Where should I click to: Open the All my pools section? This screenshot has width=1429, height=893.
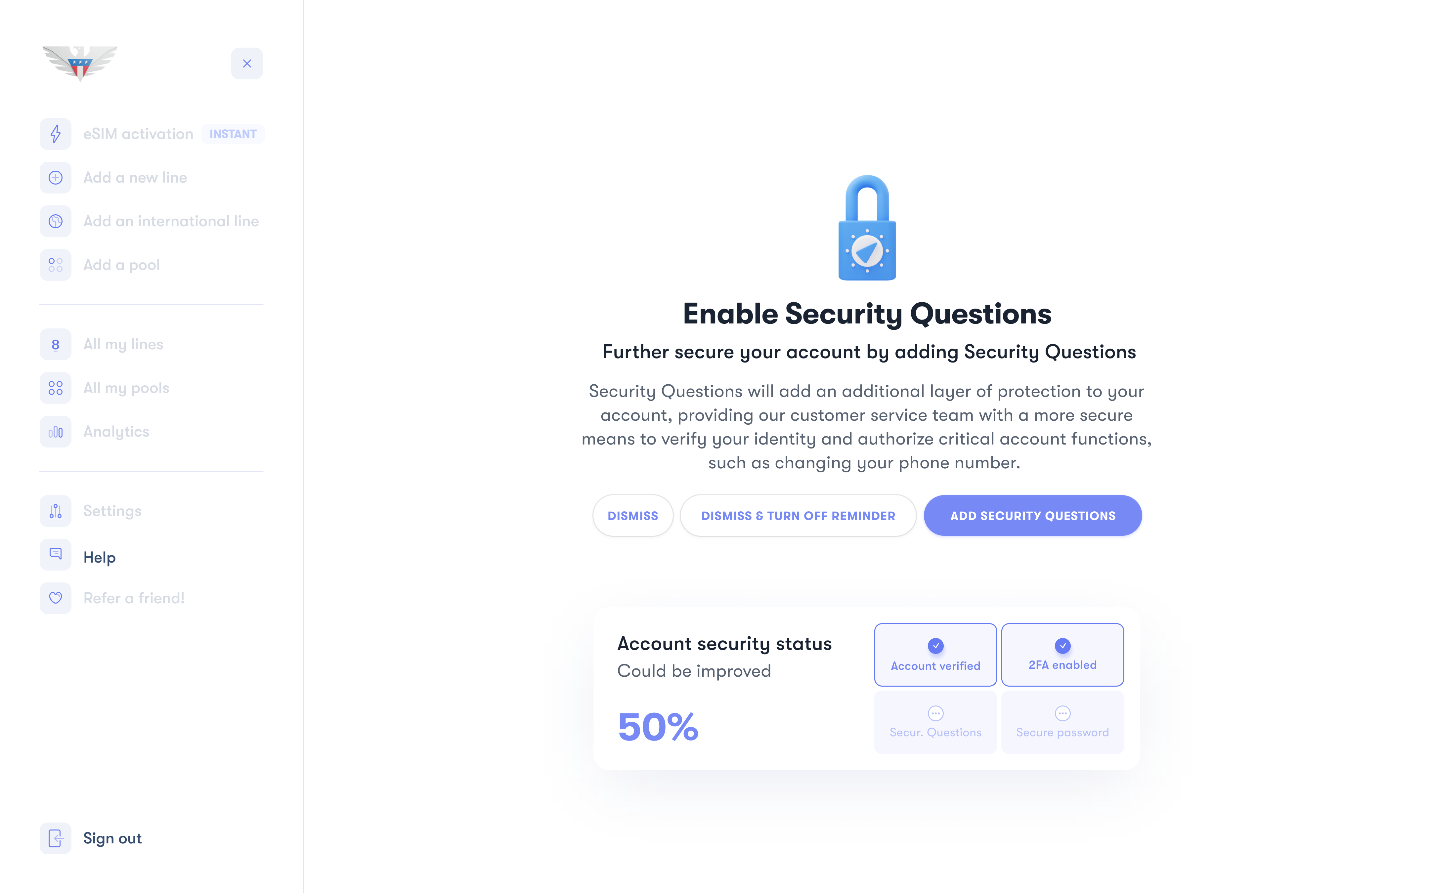pyautogui.click(x=124, y=387)
